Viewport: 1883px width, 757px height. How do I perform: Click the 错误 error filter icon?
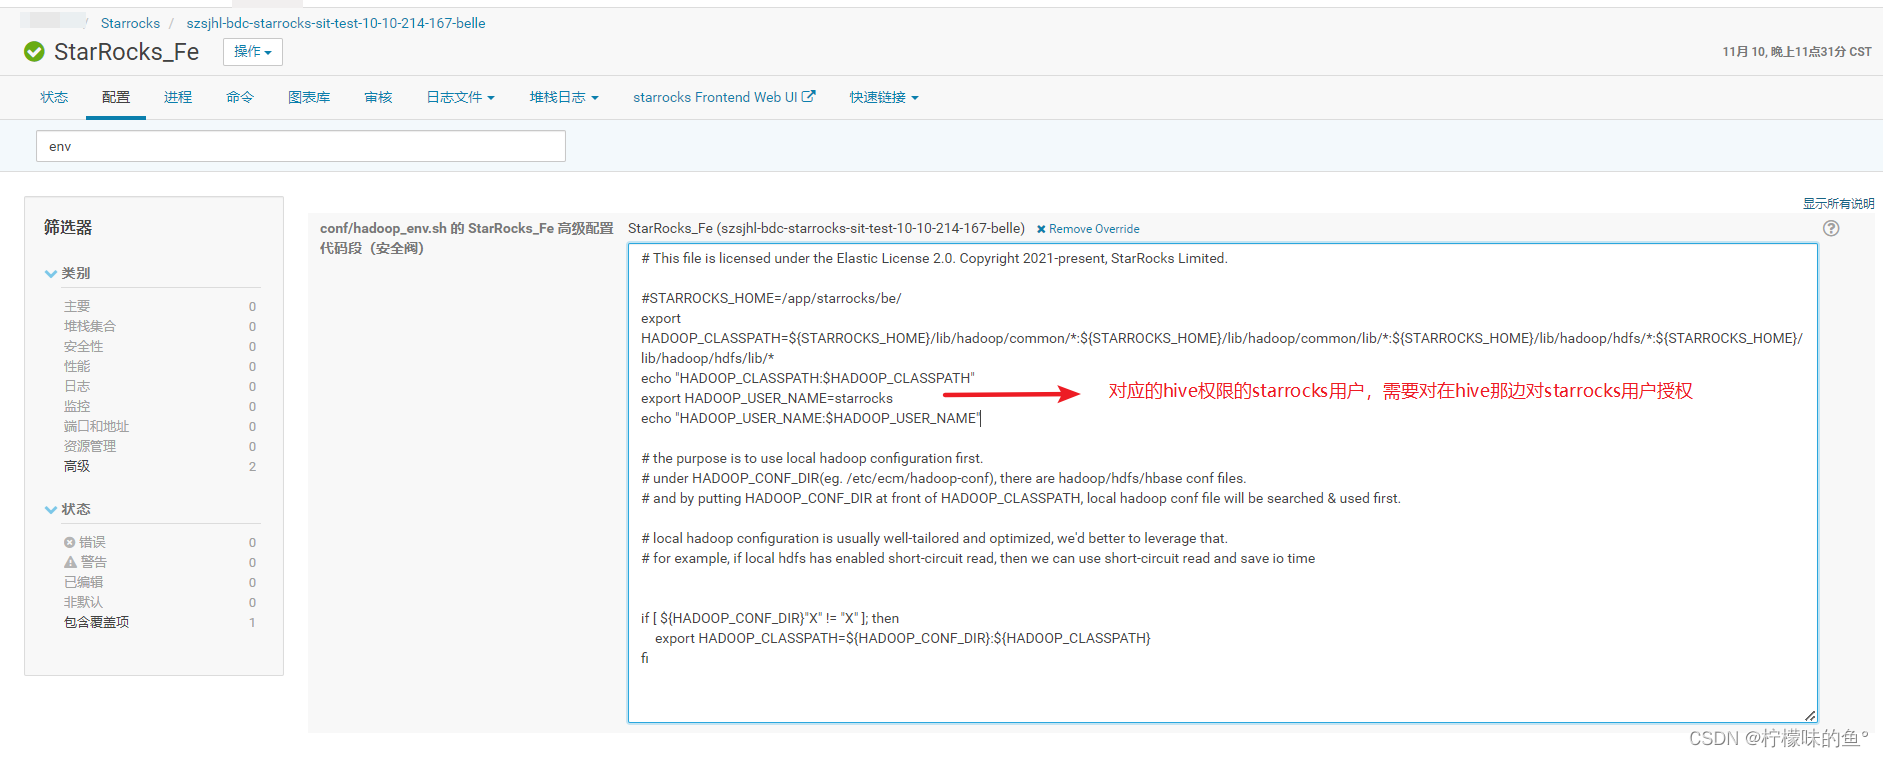click(x=70, y=542)
